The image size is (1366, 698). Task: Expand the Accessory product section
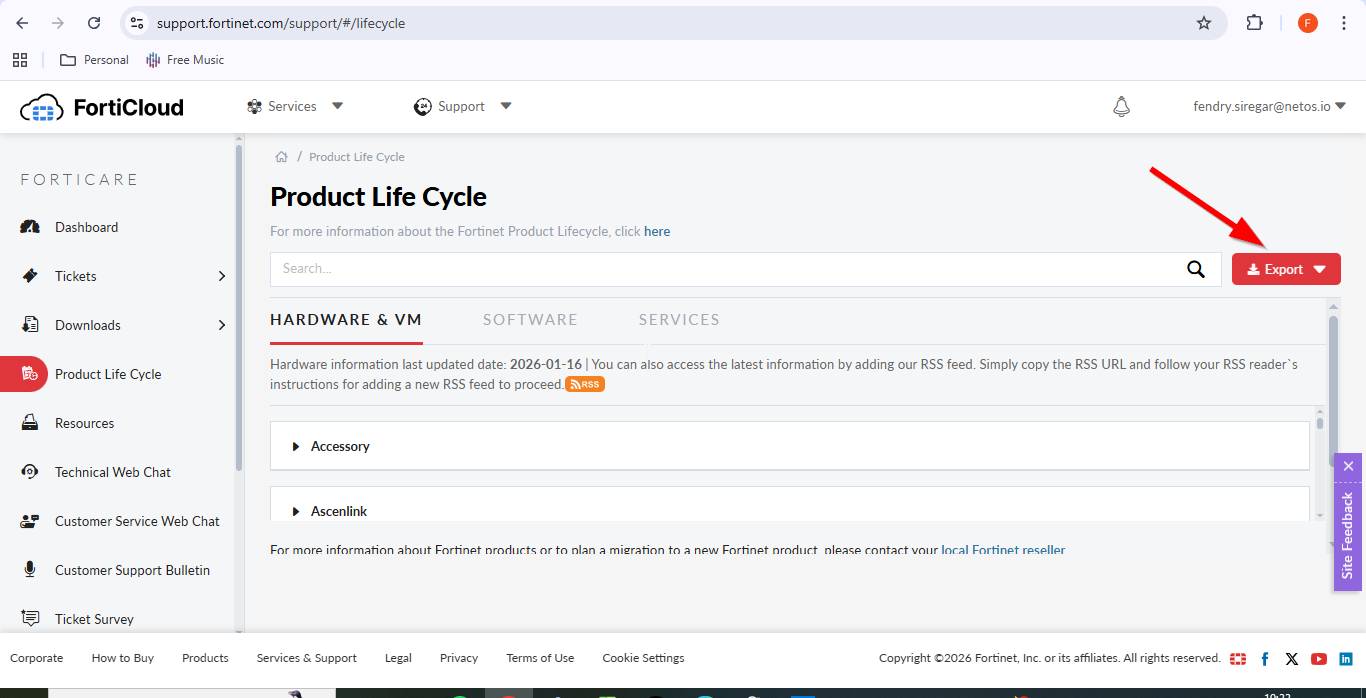point(340,446)
